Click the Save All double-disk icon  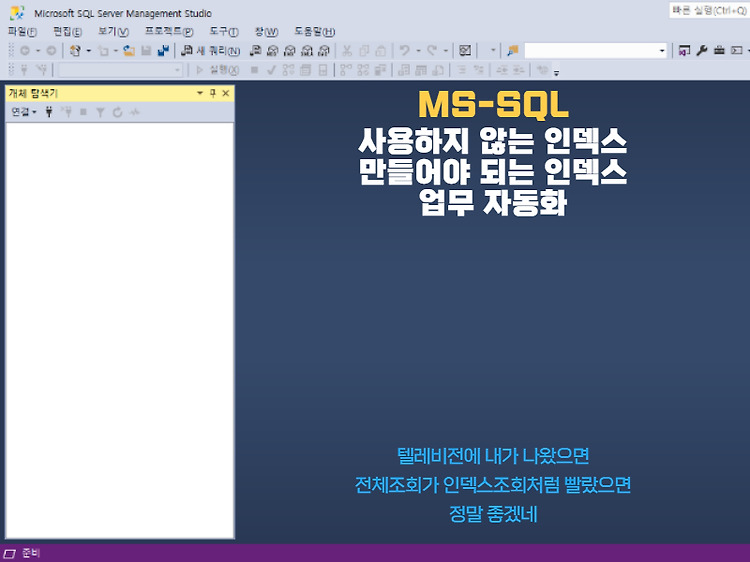[163, 50]
